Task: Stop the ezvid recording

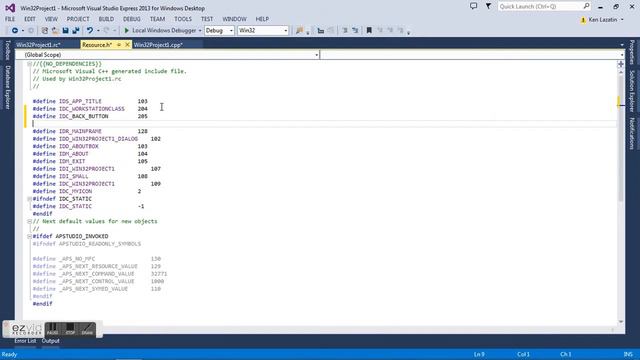Action: click(70, 329)
